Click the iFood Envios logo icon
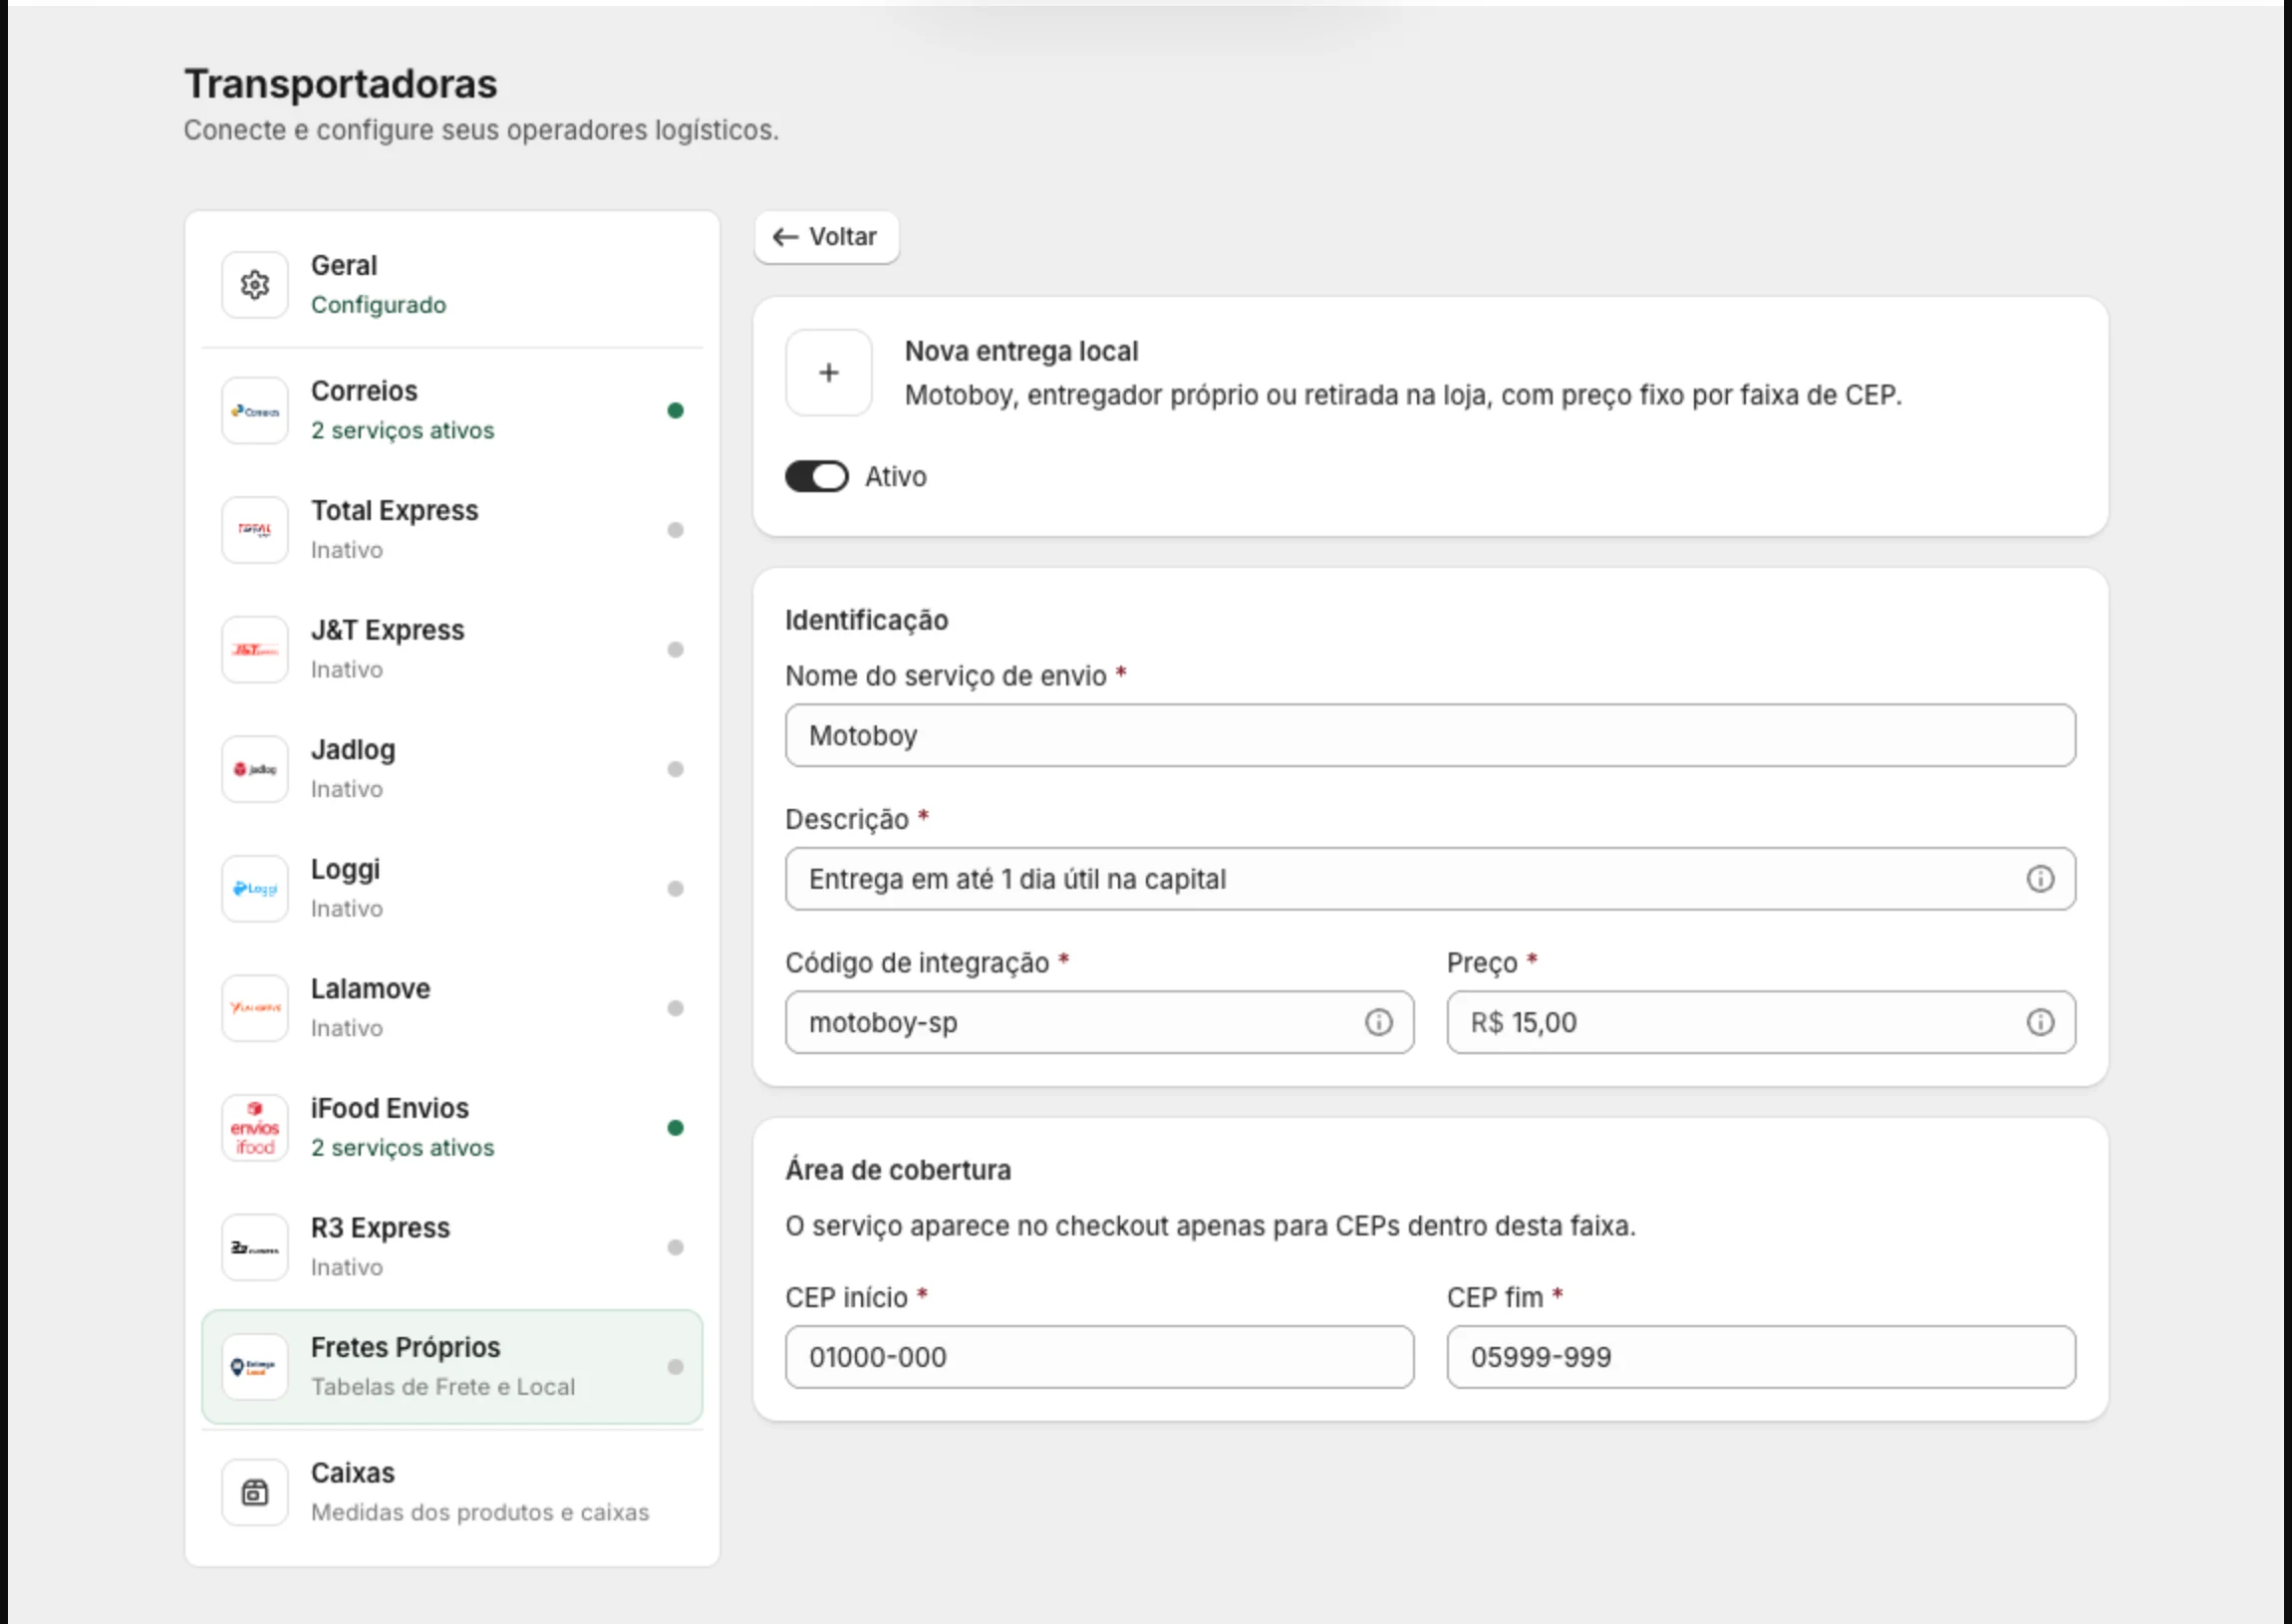This screenshot has width=2292, height=1624. coord(255,1128)
